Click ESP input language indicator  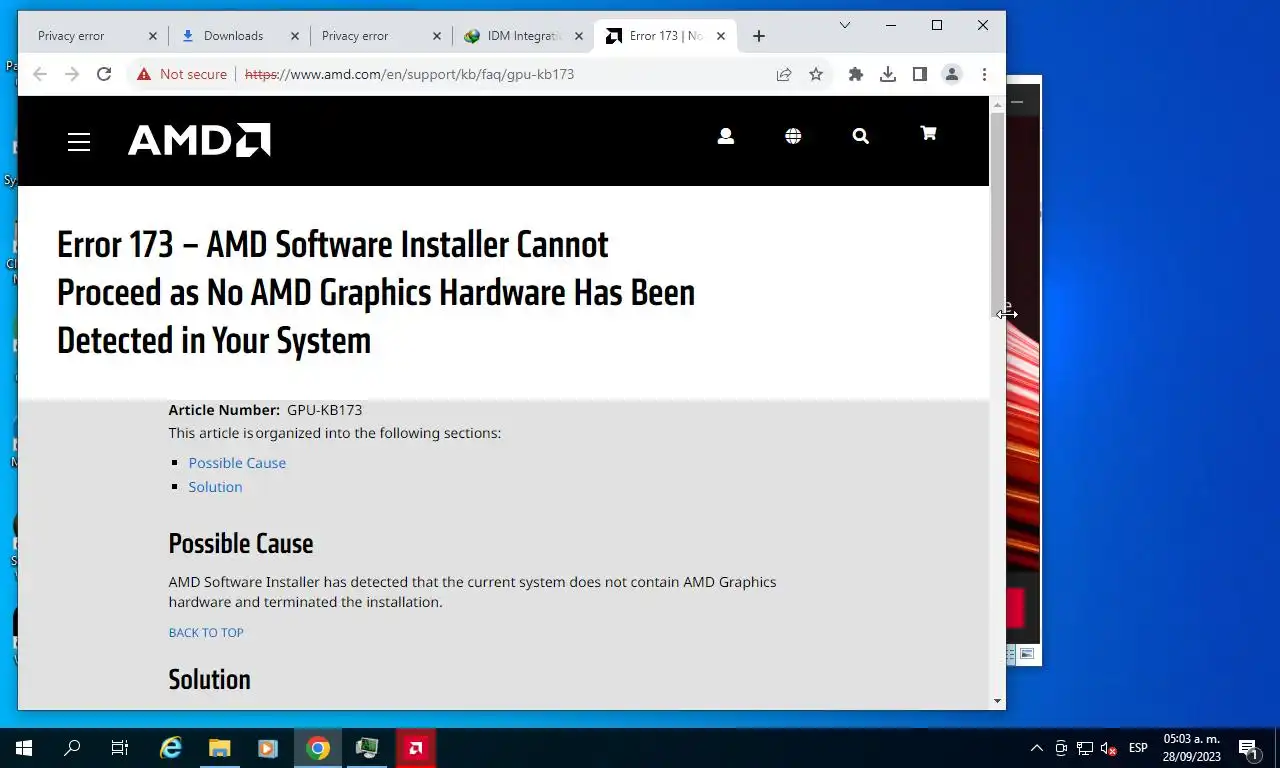pyautogui.click(x=1138, y=748)
